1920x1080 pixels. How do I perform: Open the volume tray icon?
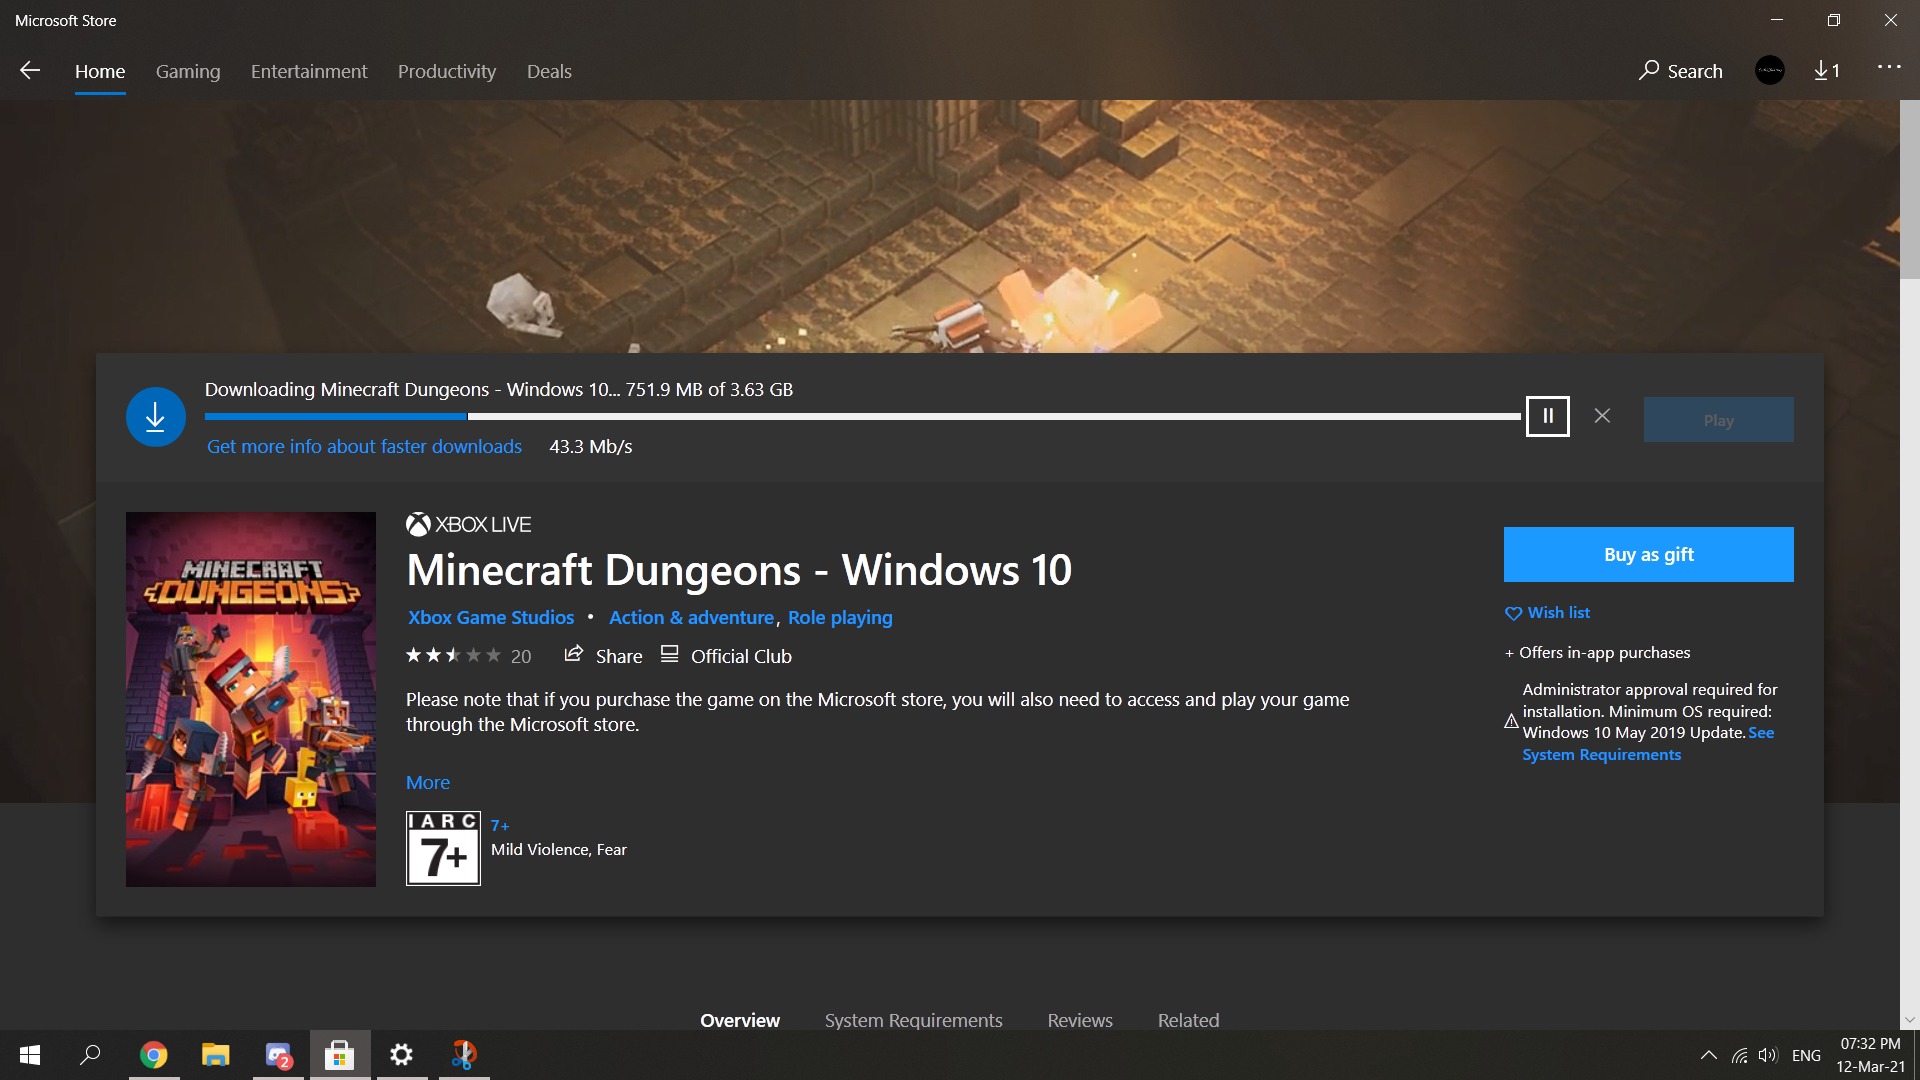click(1768, 1055)
